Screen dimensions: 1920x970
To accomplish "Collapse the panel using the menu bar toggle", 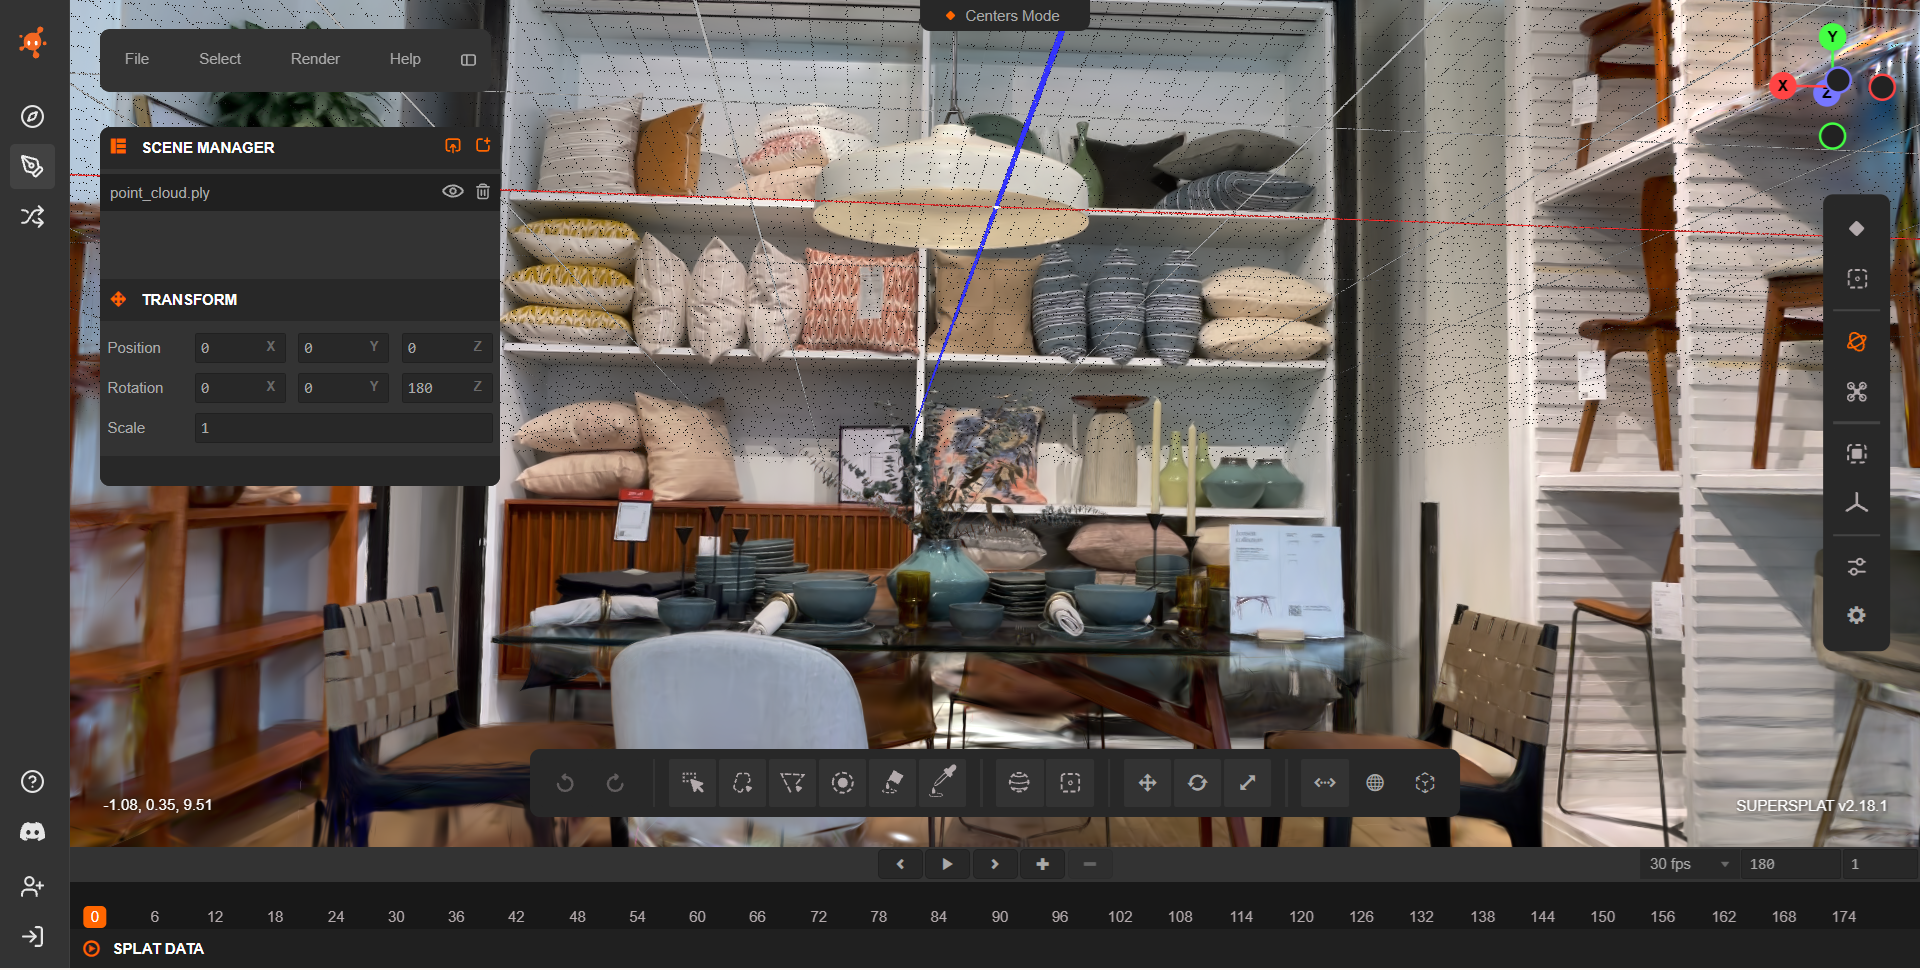I will 468,60.
